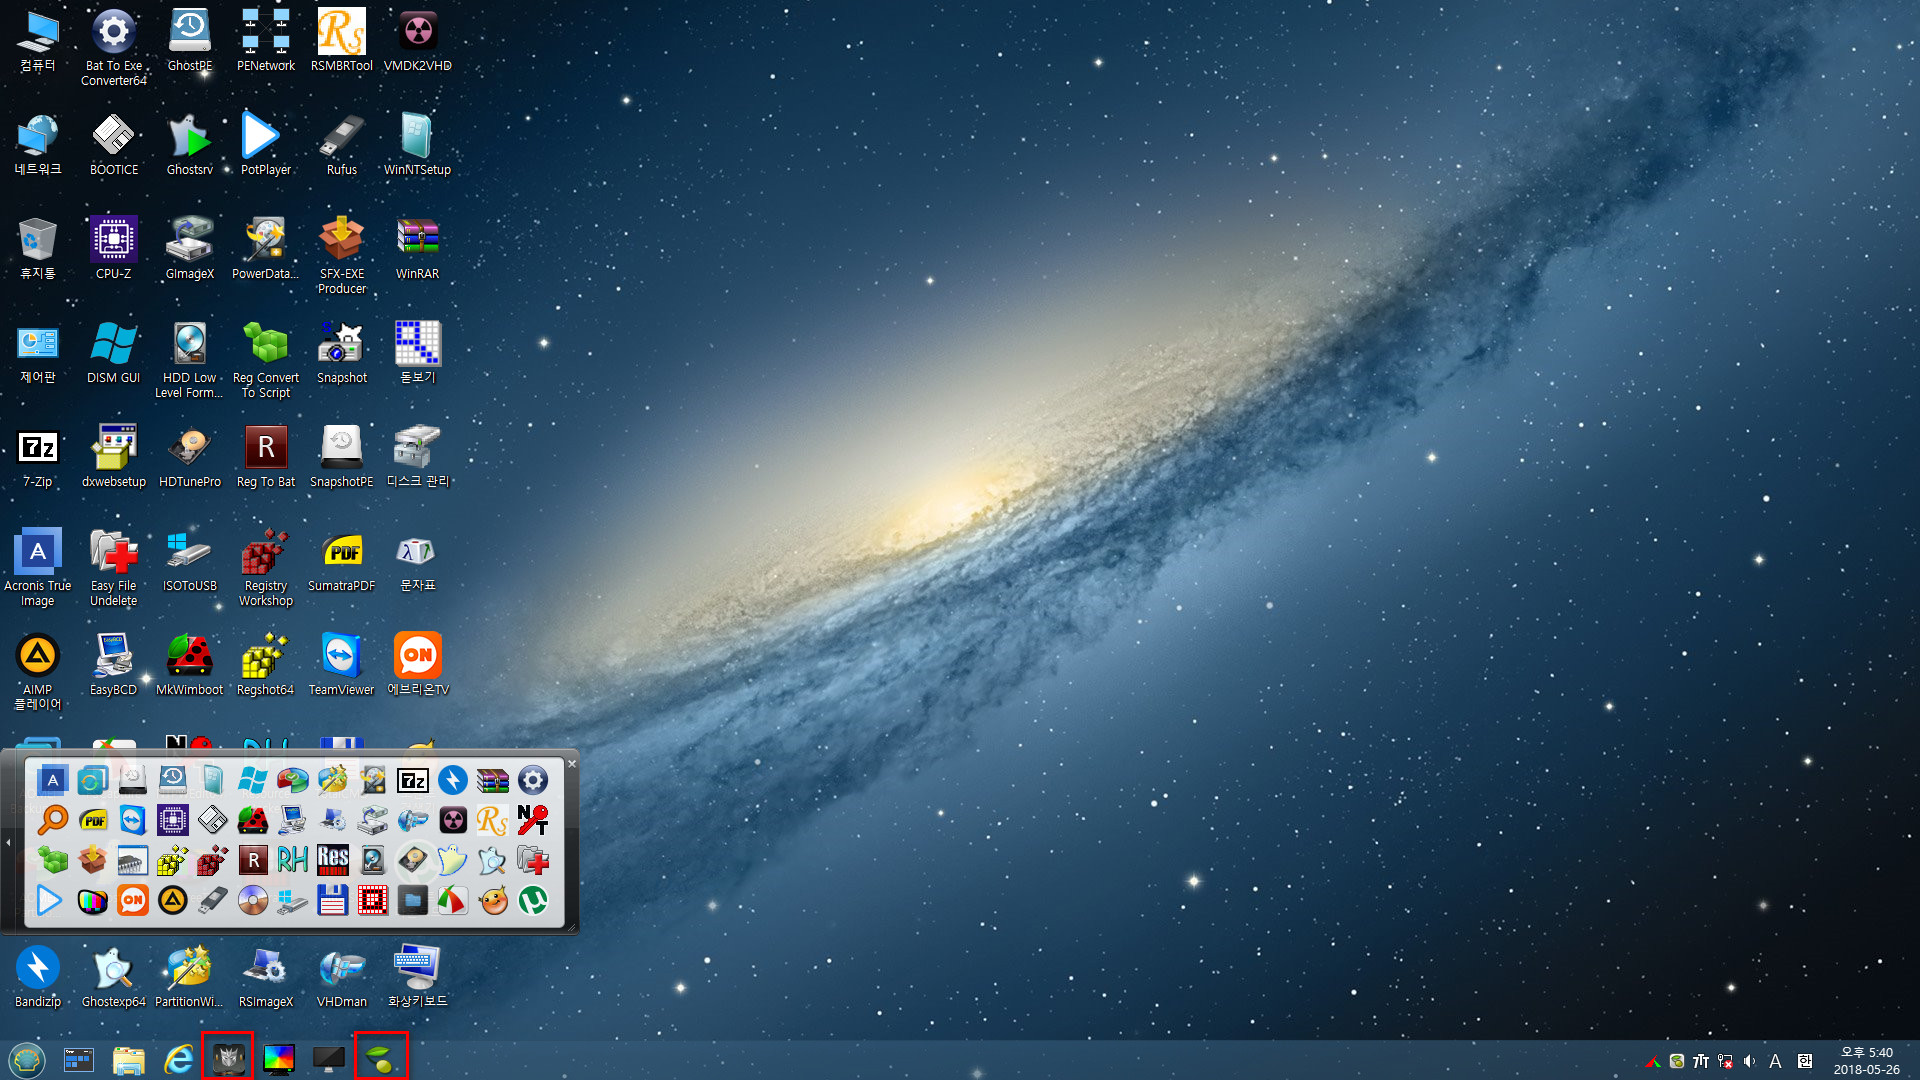Viewport: 1920px width, 1080px height.
Task: Select Easy File Undelete desktop icon
Action: tap(114, 567)
